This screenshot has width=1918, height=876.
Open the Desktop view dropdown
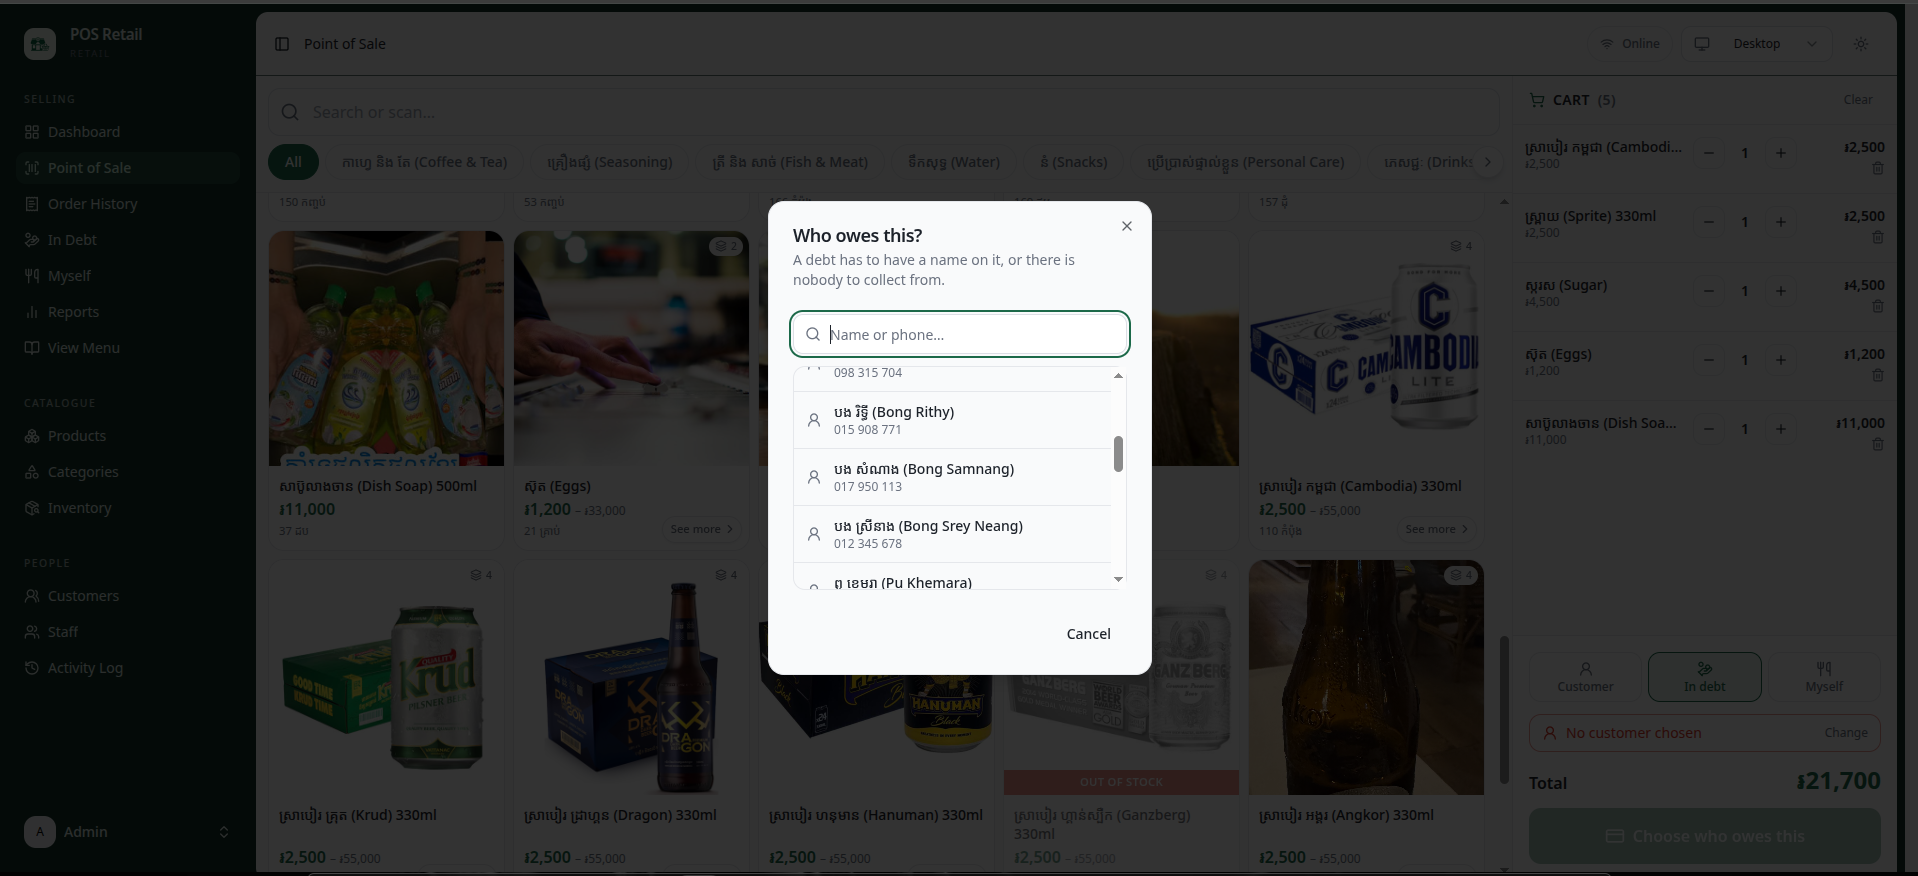pos(1757,44)
